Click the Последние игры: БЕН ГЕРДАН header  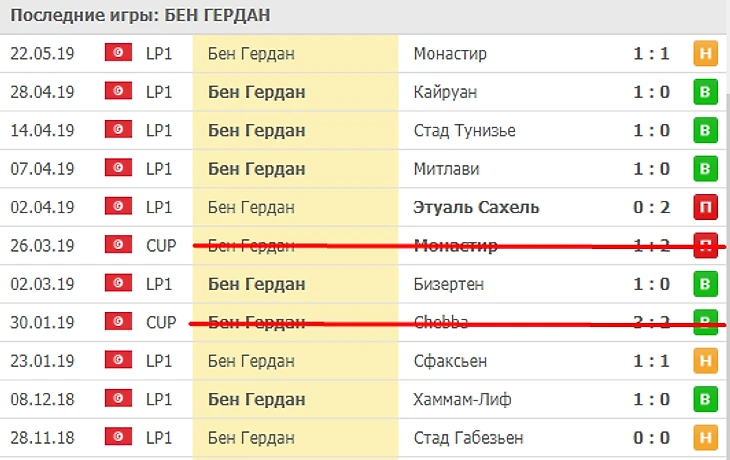pos(139,16)
